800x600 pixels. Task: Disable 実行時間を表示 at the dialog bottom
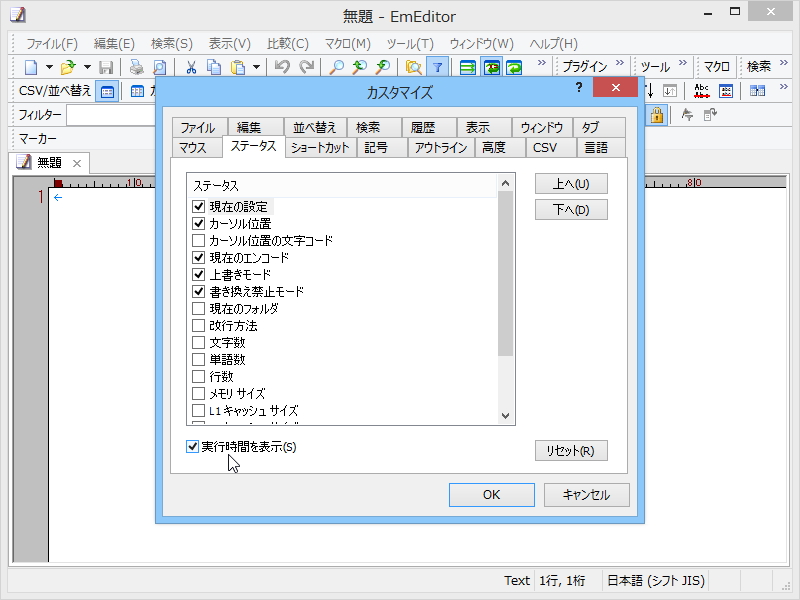(191, 448)
